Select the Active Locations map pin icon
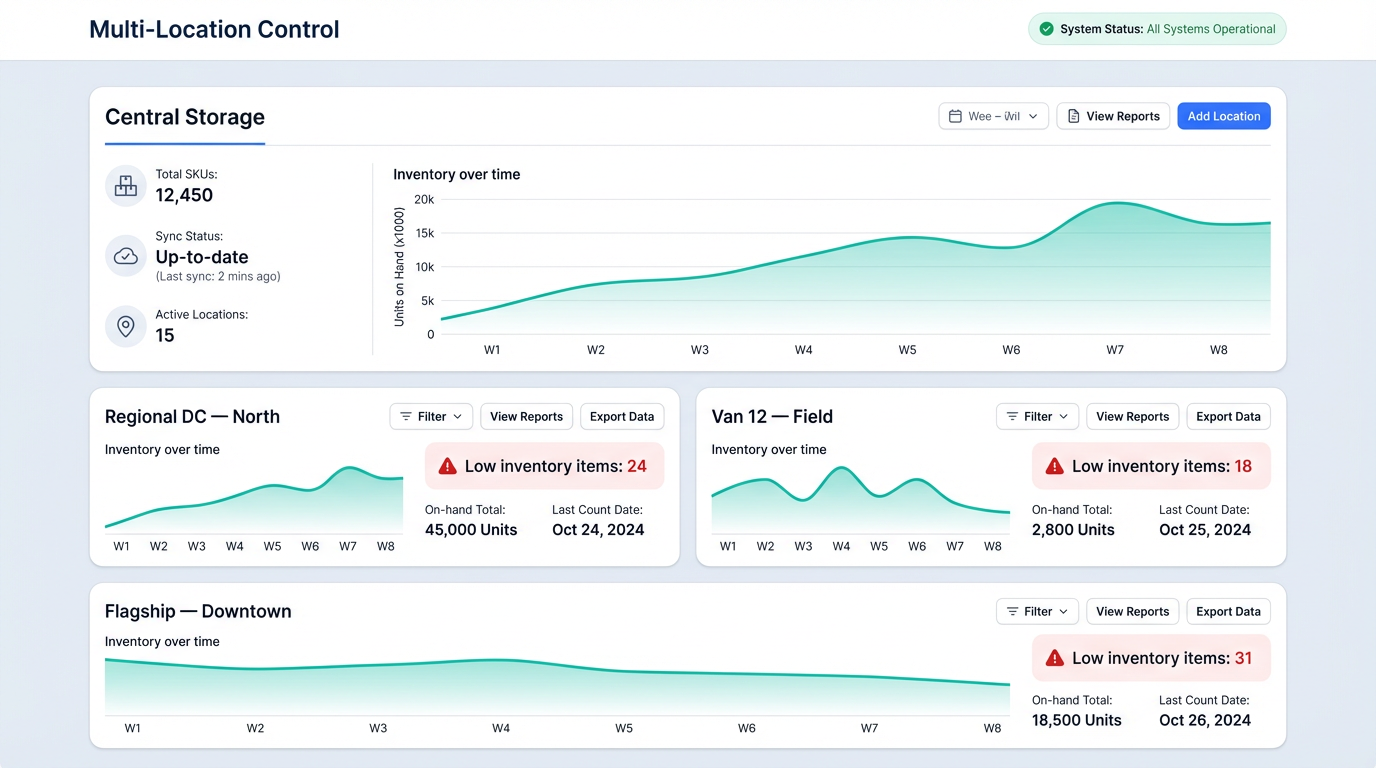This screenshot has height=768, width=1376. [x=125, y=326]
